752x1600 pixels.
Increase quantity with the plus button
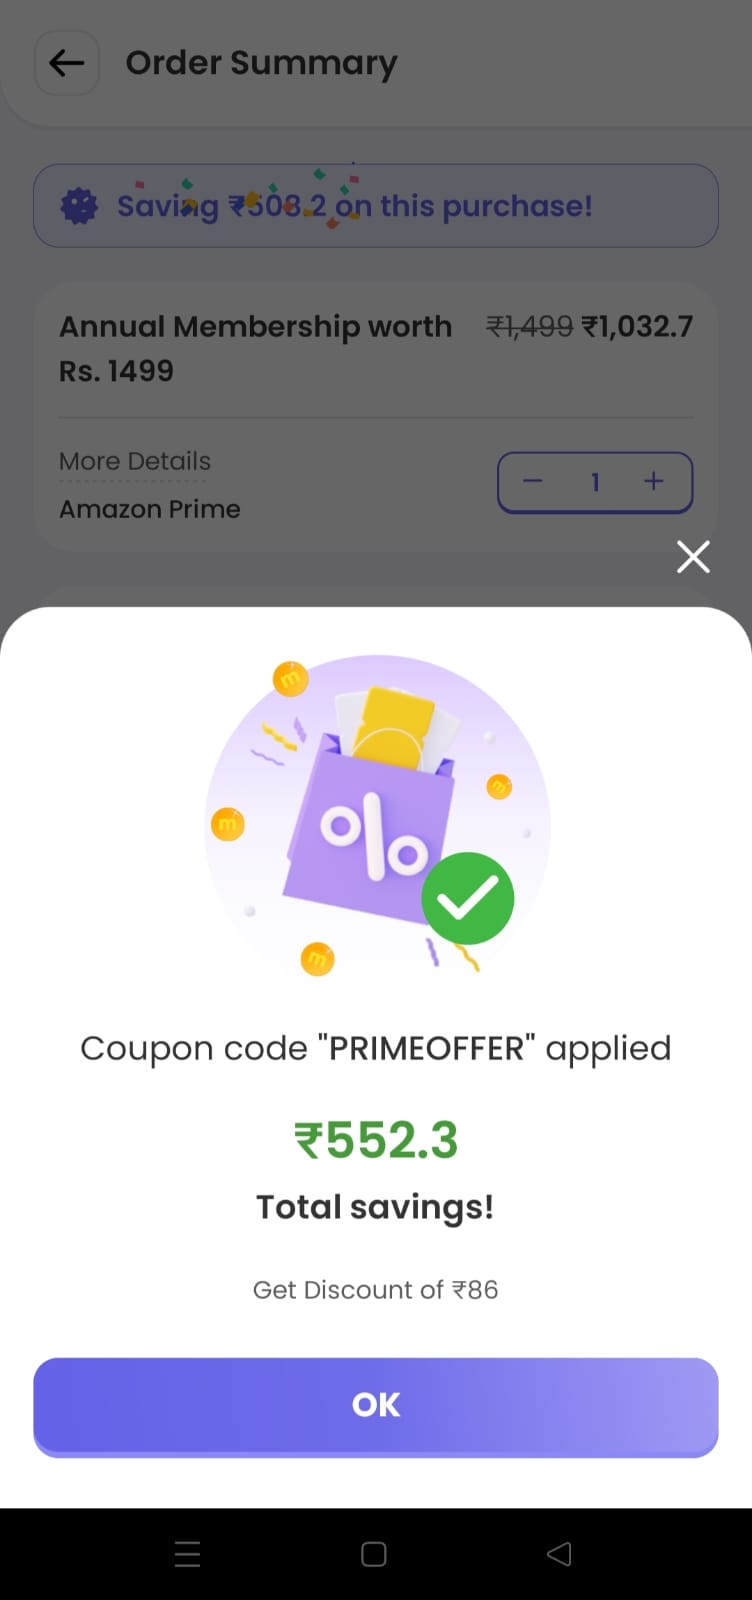(x=654, y=482)
